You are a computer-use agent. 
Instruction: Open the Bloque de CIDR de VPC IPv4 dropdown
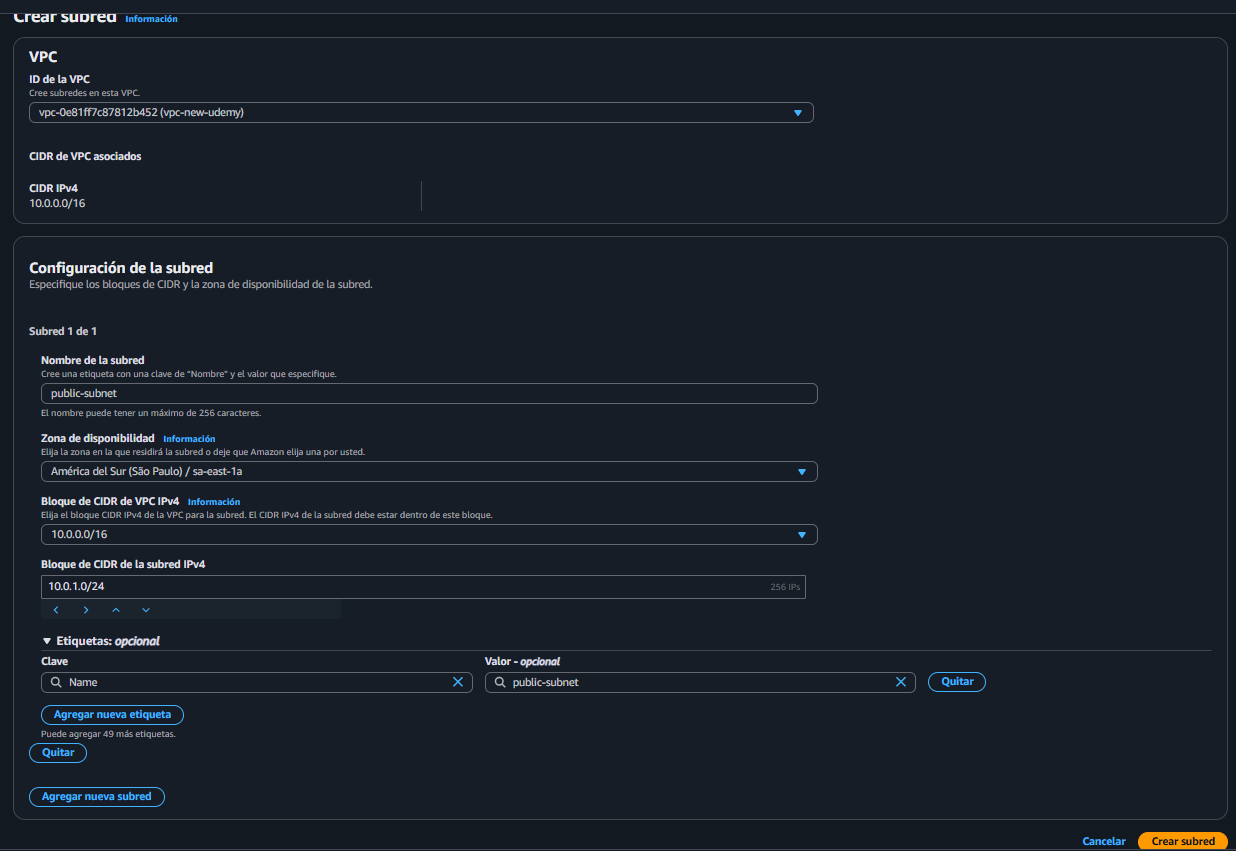(x=429, y=535)
